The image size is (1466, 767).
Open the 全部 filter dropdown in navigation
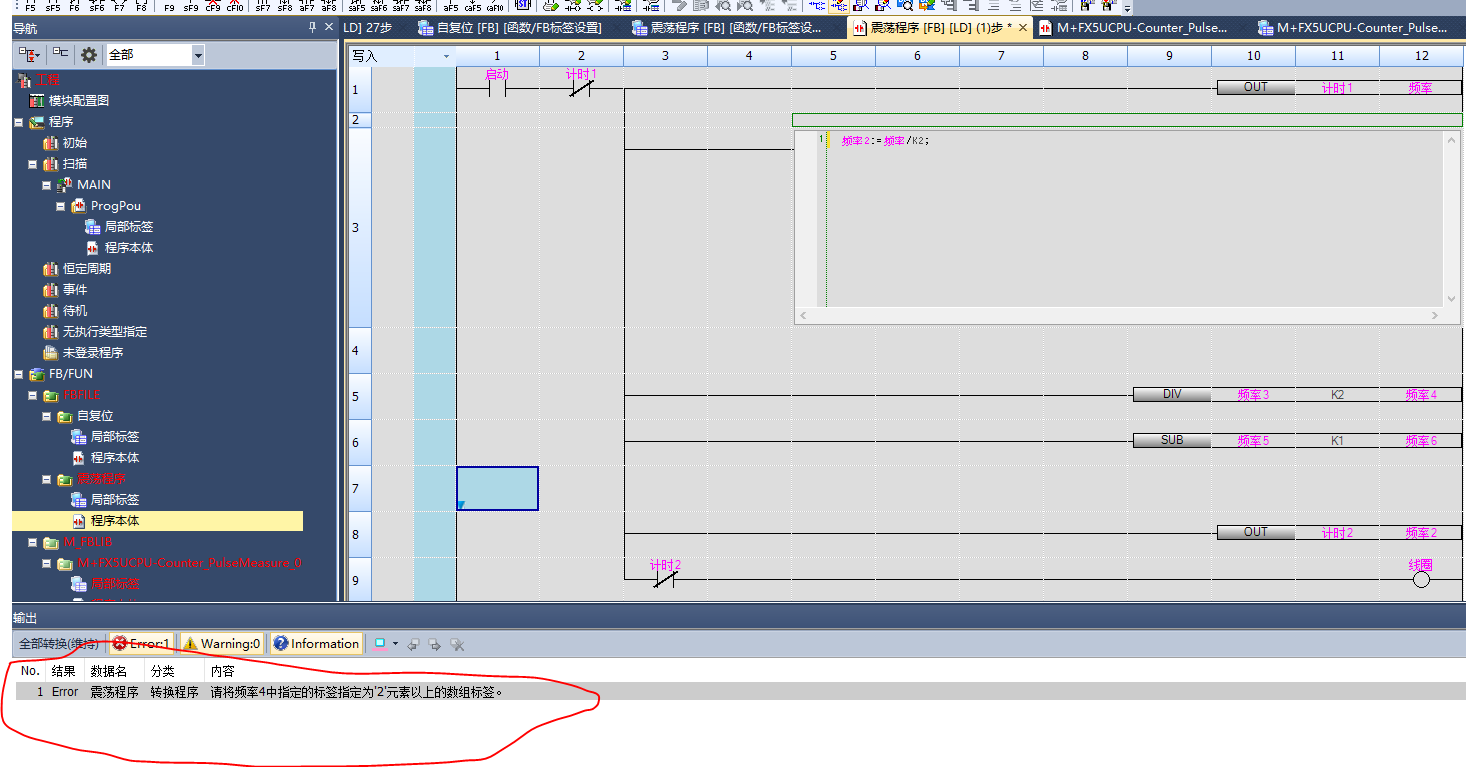tap(197, 55)
